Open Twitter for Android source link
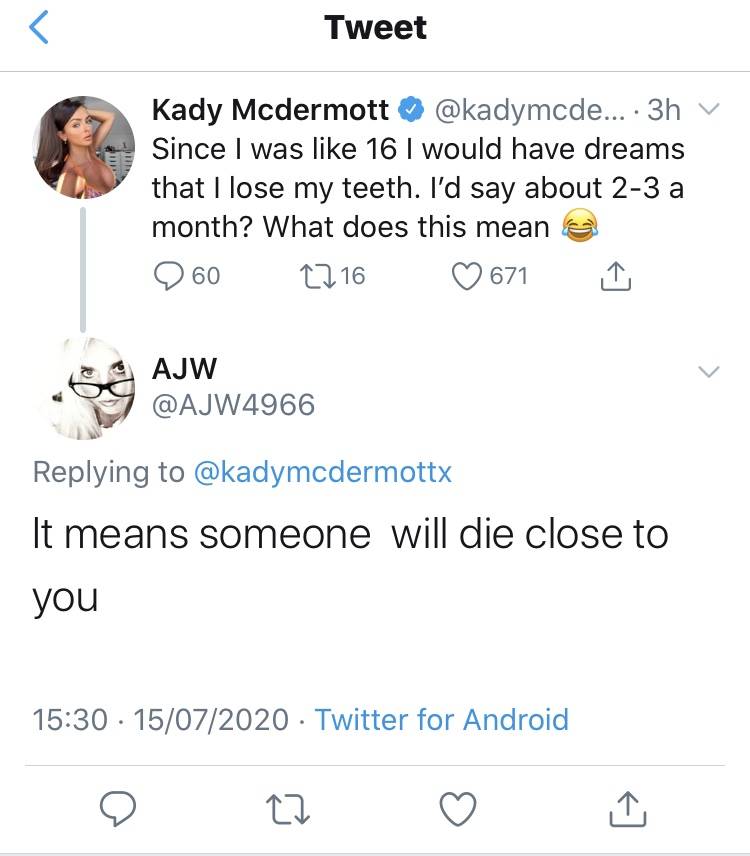750x856 pixels. click(442, 720)
